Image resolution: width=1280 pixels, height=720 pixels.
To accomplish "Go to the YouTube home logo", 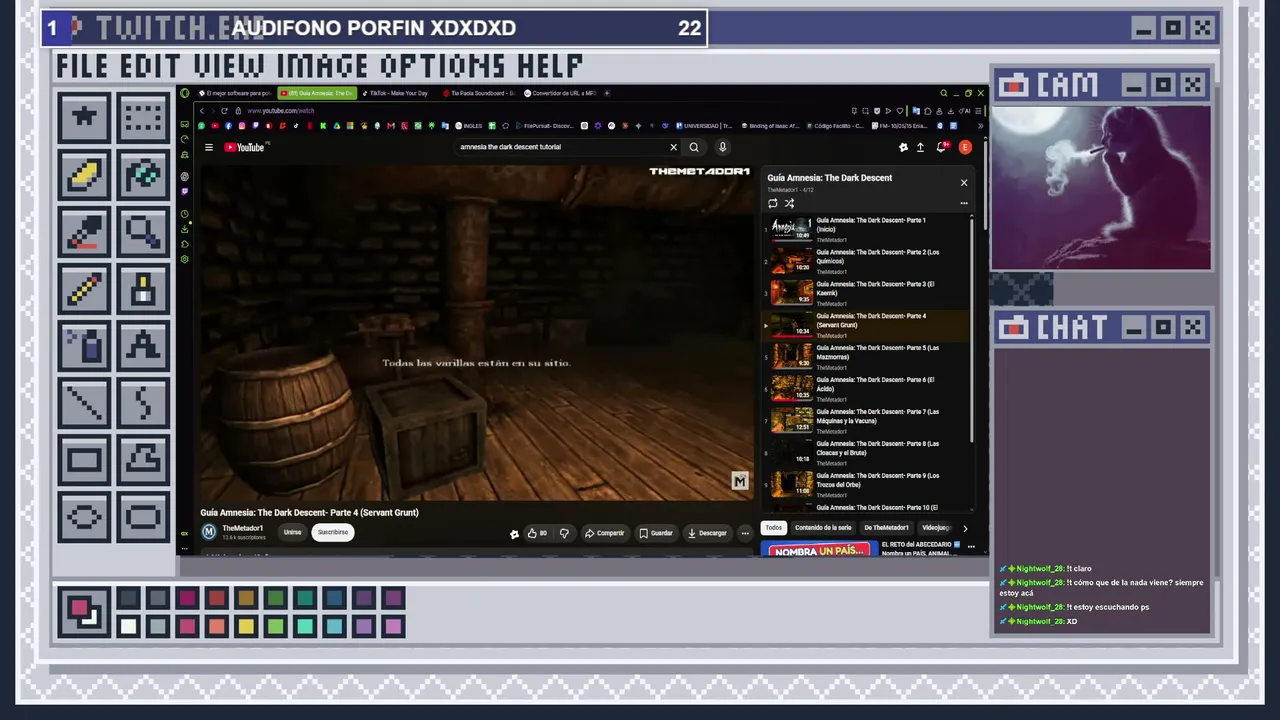I will pyautogui.click(x=245, y=147).
